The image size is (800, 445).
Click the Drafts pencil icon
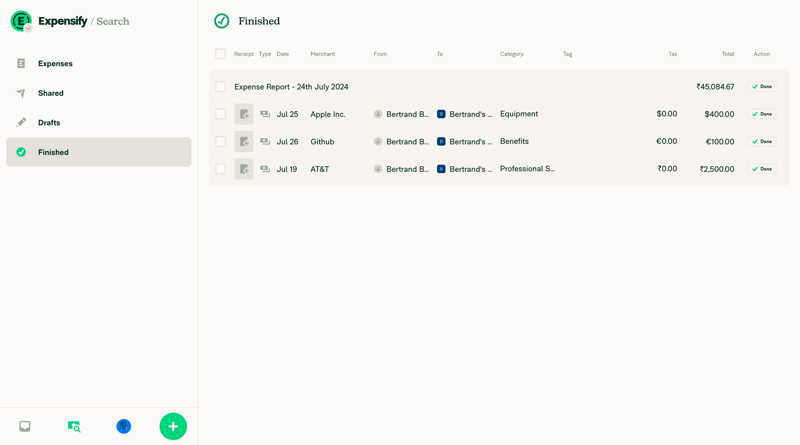pyautogui.click(x=21, y=122)
